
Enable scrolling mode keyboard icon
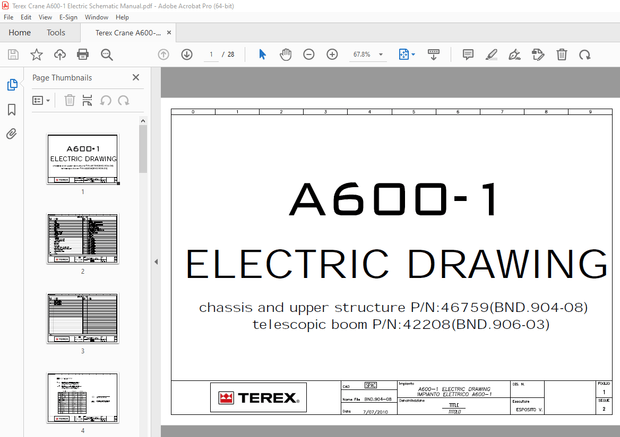coord(433,55)
